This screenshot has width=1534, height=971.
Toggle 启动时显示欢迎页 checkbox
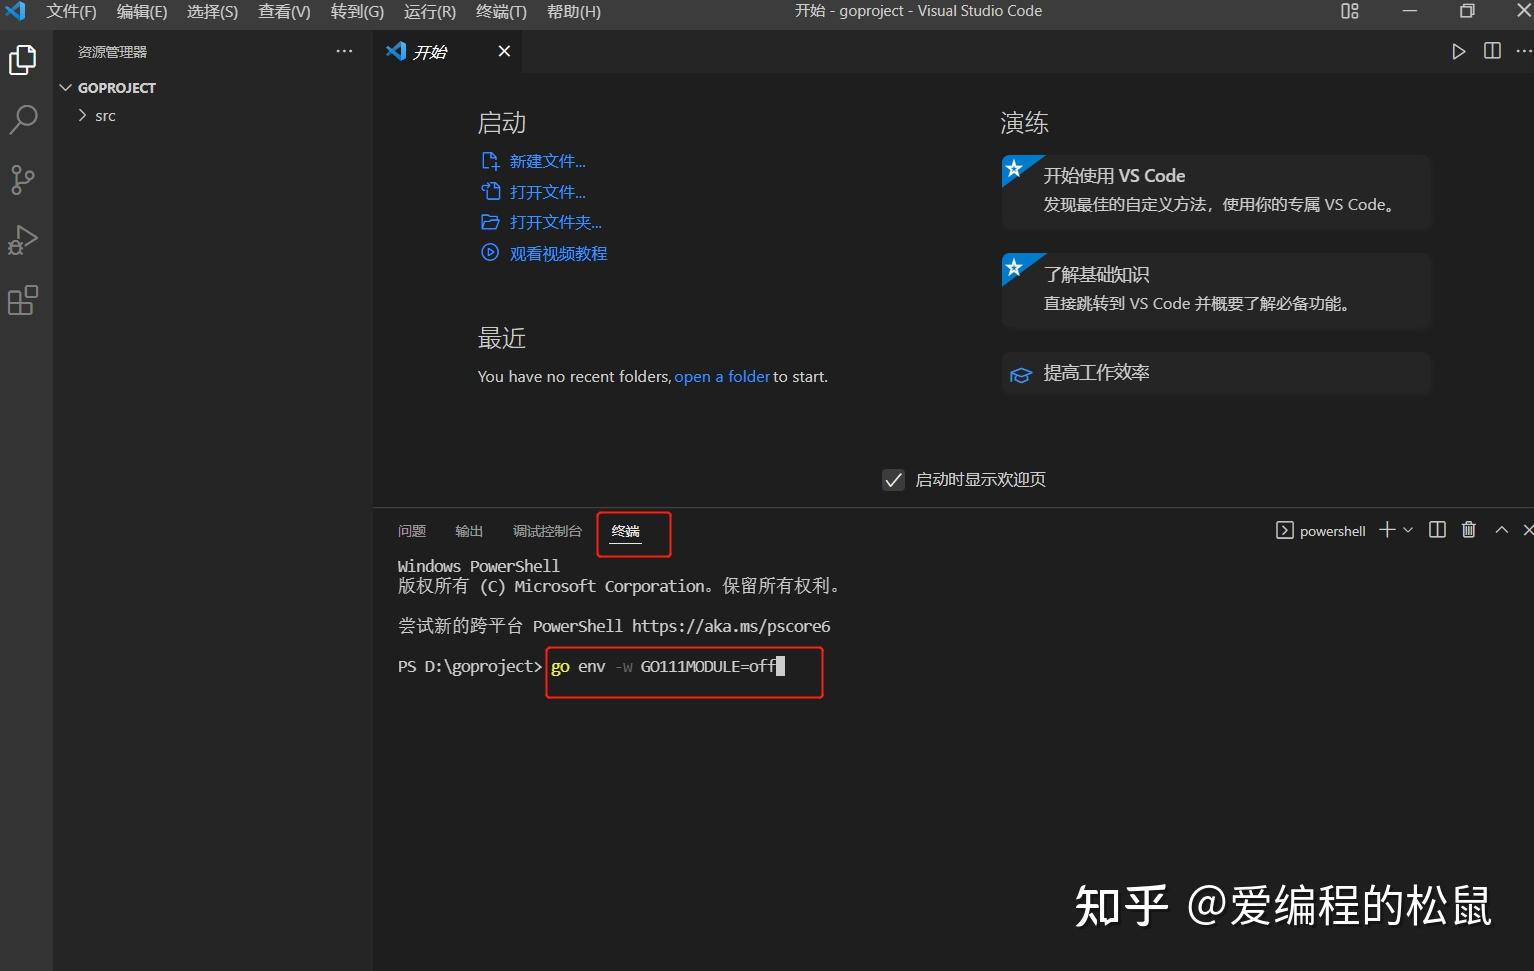tap(894, 480)
